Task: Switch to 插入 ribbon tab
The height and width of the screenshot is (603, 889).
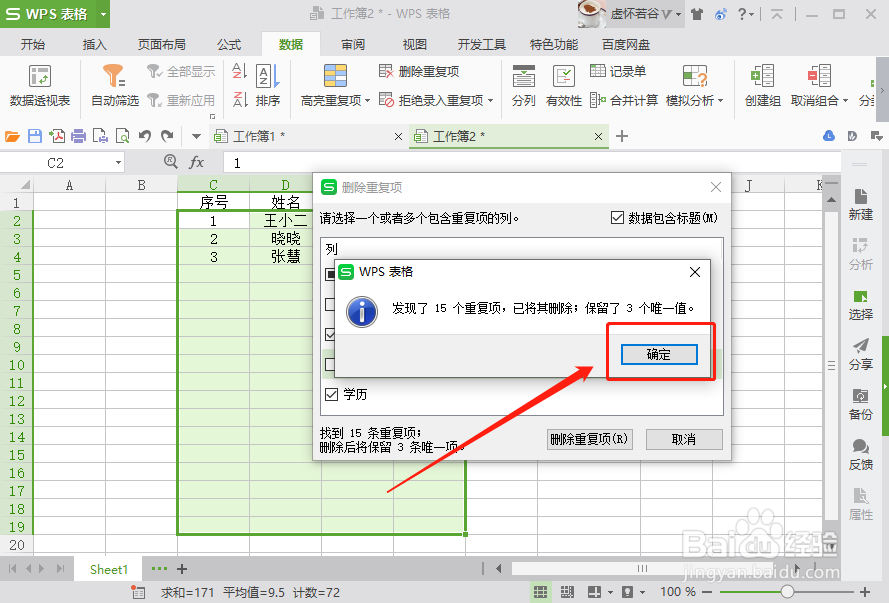Action: point(95,44)
